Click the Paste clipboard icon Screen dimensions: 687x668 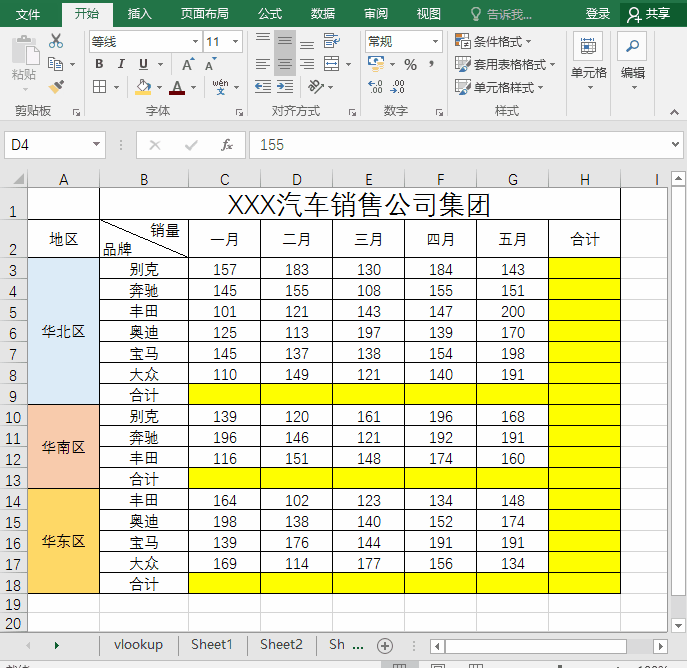tap(25, 51)
